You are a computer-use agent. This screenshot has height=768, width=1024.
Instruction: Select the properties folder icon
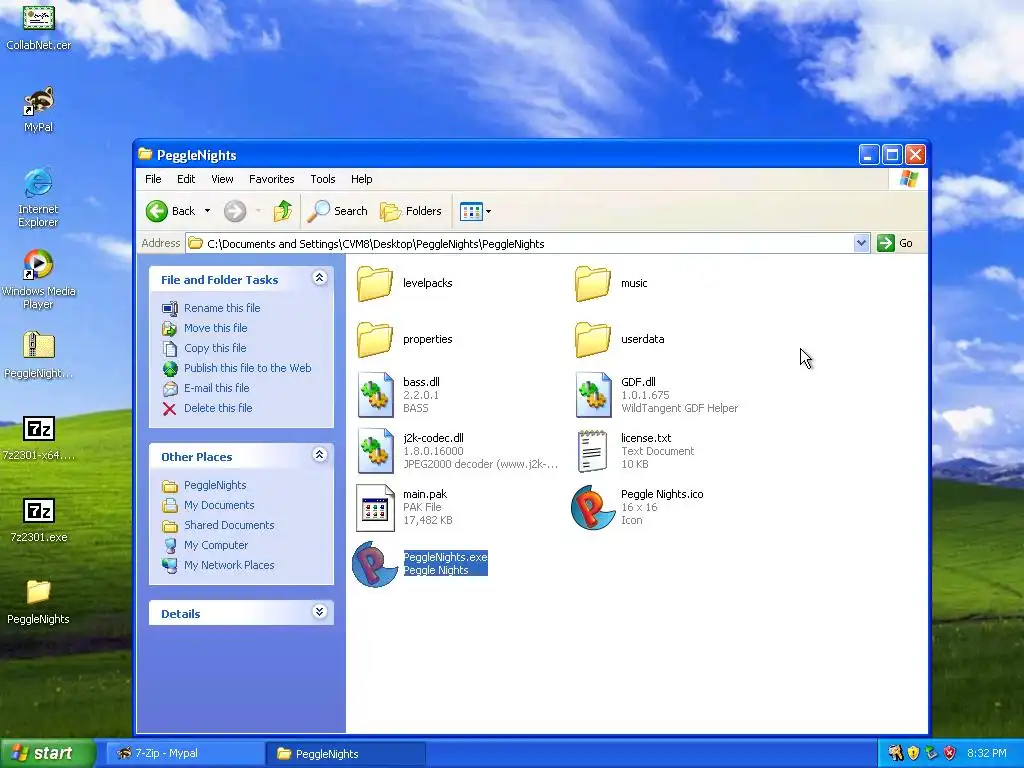375,339
